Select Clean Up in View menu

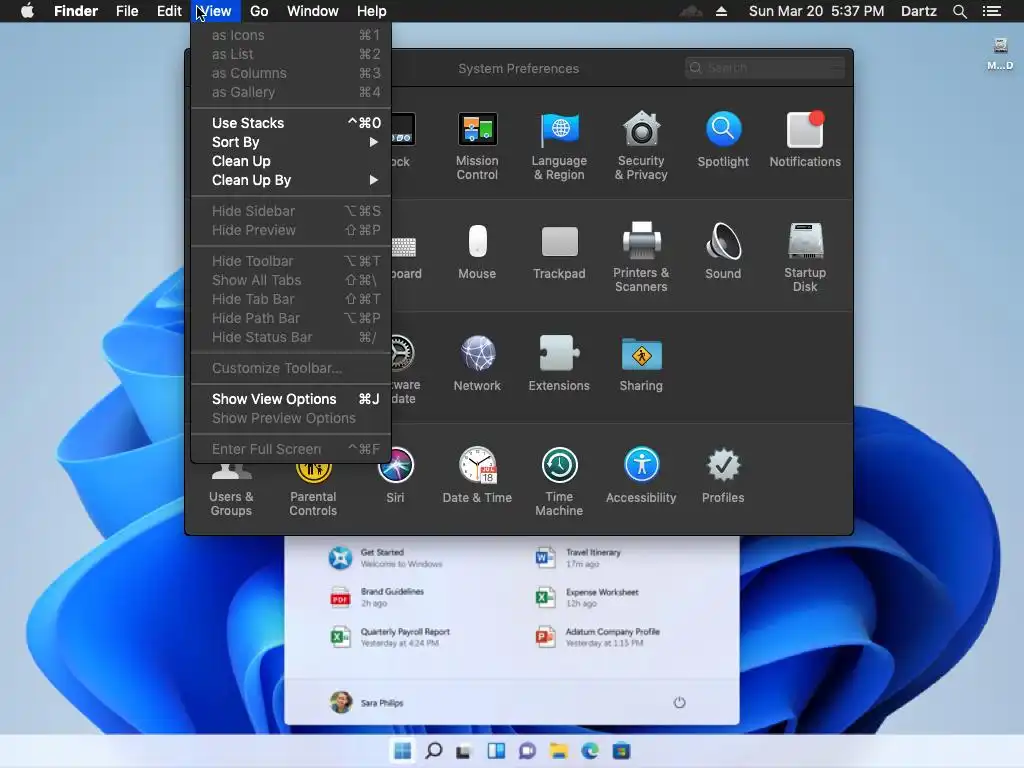pos(291,161)
